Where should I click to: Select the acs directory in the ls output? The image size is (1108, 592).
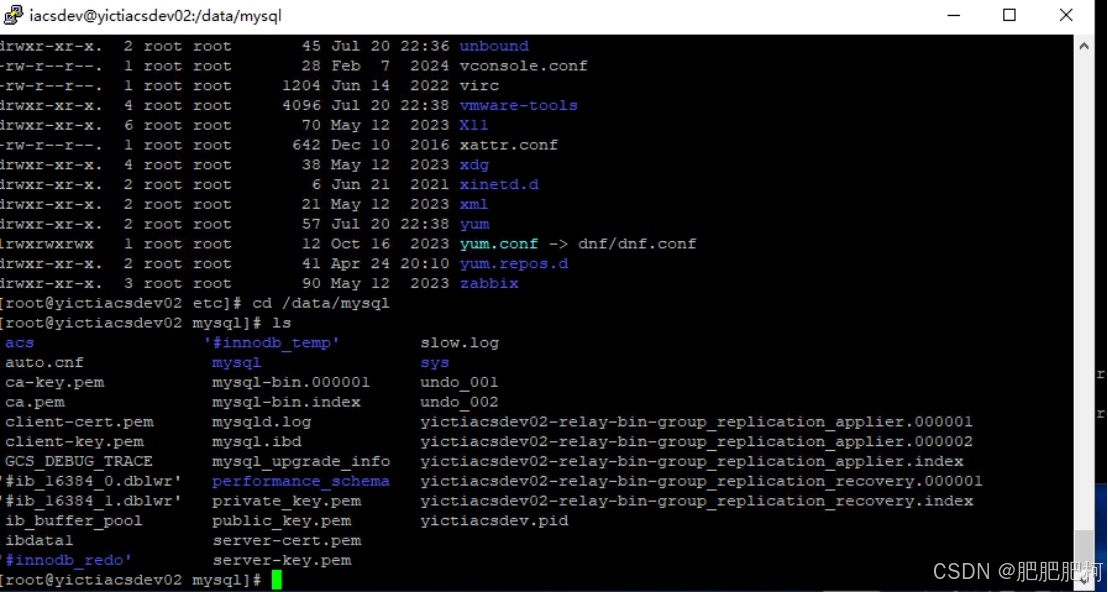tap(19, 342)
